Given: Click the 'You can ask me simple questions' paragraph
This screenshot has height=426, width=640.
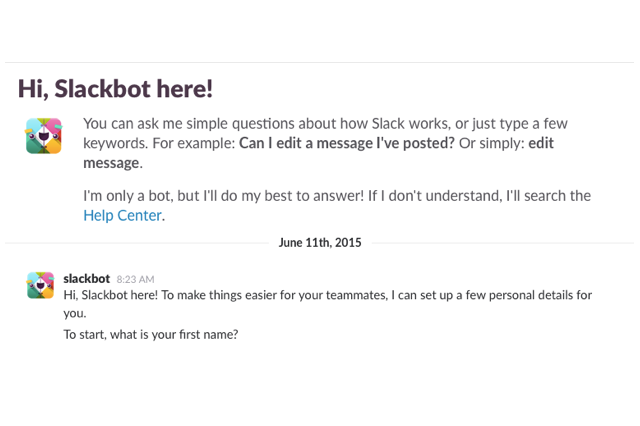Looking at the screenshot, I should pyautogui.click(x=325, y=143).
